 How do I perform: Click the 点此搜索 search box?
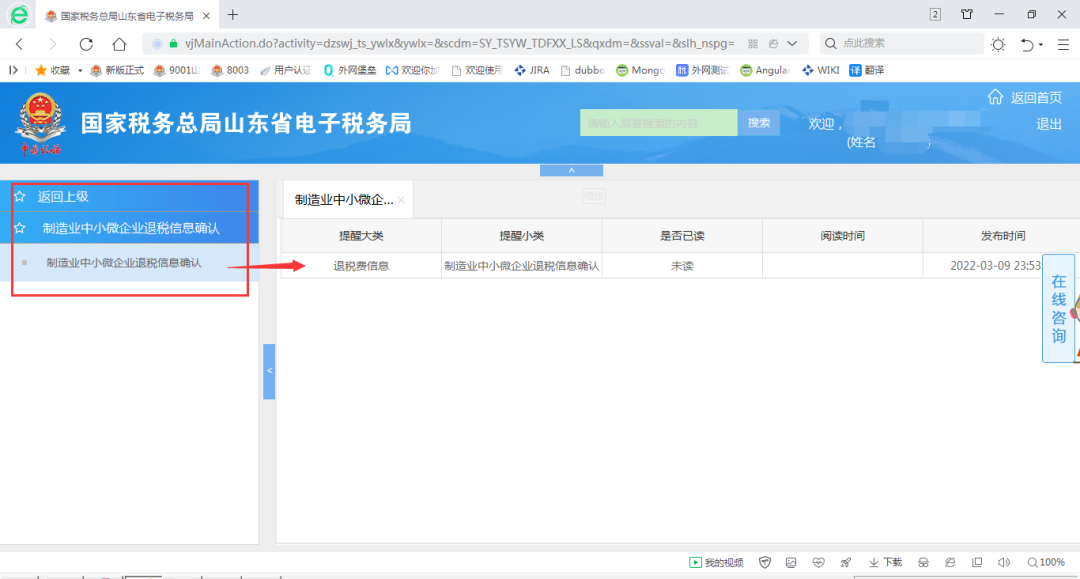tap(902, 43)
